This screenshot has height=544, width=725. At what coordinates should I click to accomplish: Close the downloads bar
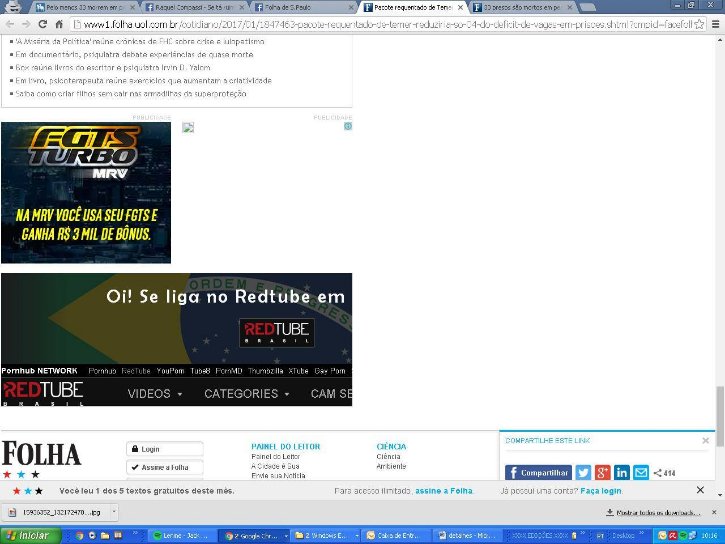tap(714, 512)
